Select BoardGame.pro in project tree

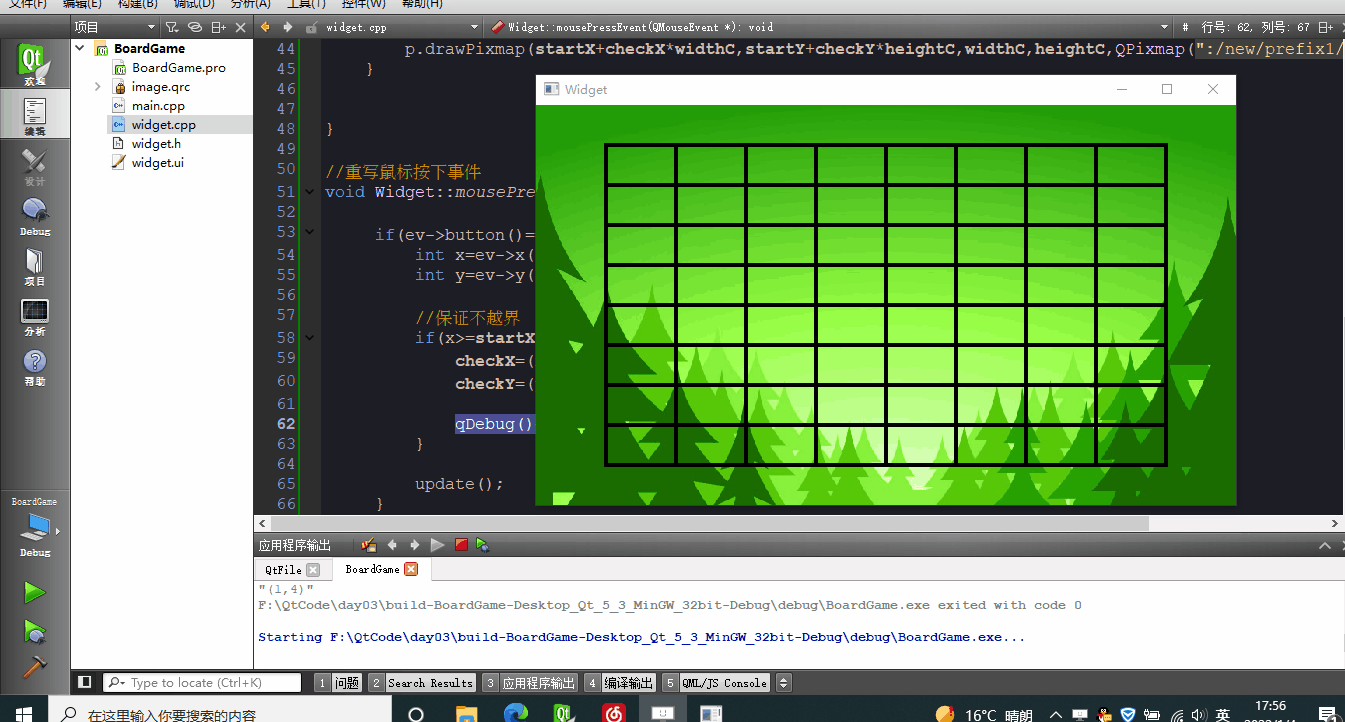click(x=178, y=68)
